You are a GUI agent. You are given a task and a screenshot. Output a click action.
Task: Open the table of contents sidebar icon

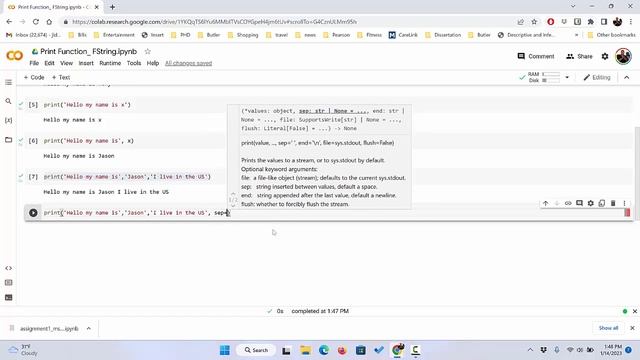[9, 82]
